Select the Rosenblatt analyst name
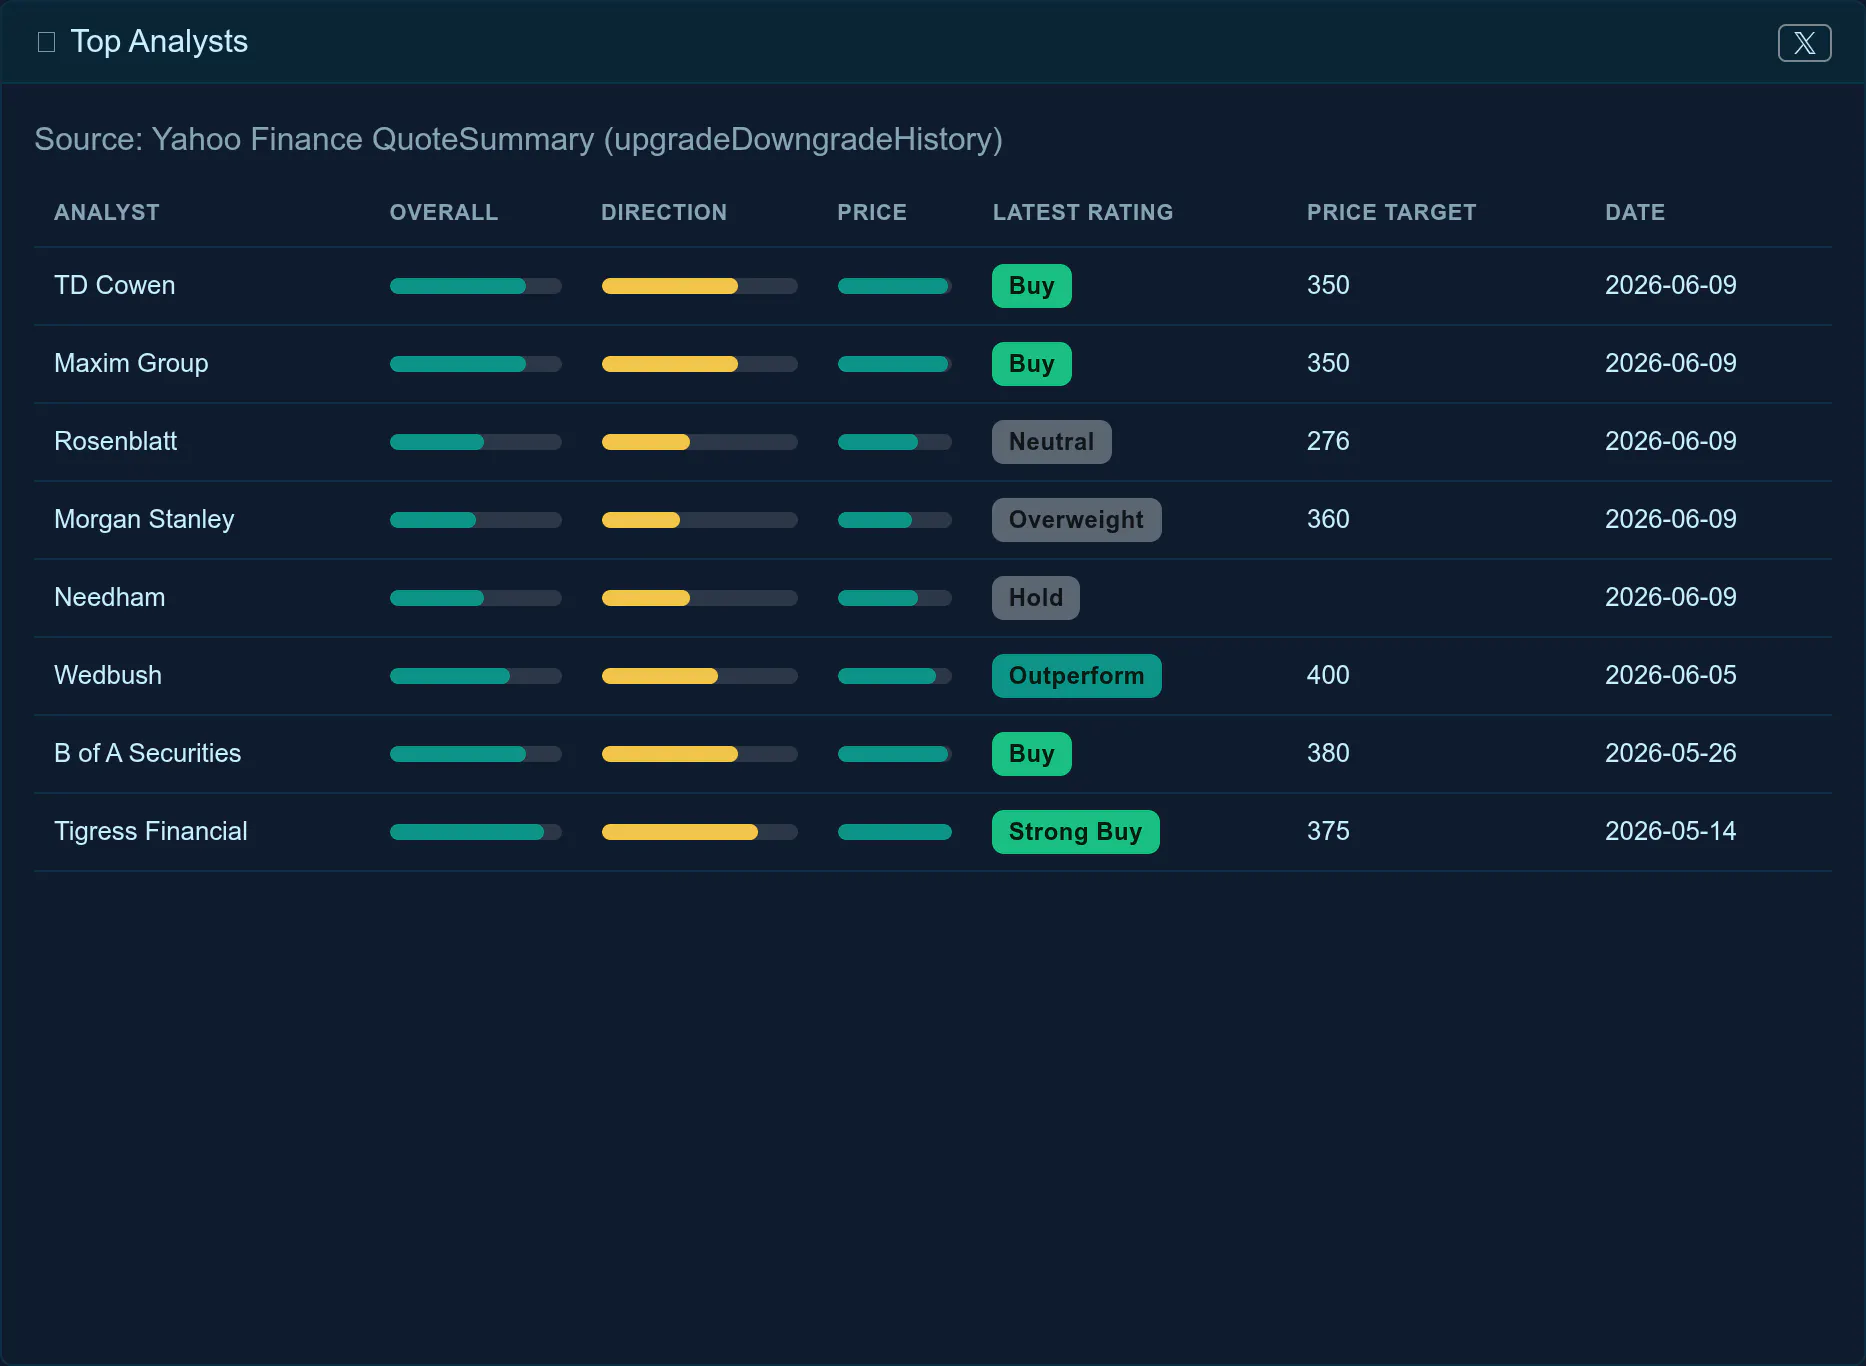Image resolution: width=1866 pixels, height=1366 pixels. (116, 441)
